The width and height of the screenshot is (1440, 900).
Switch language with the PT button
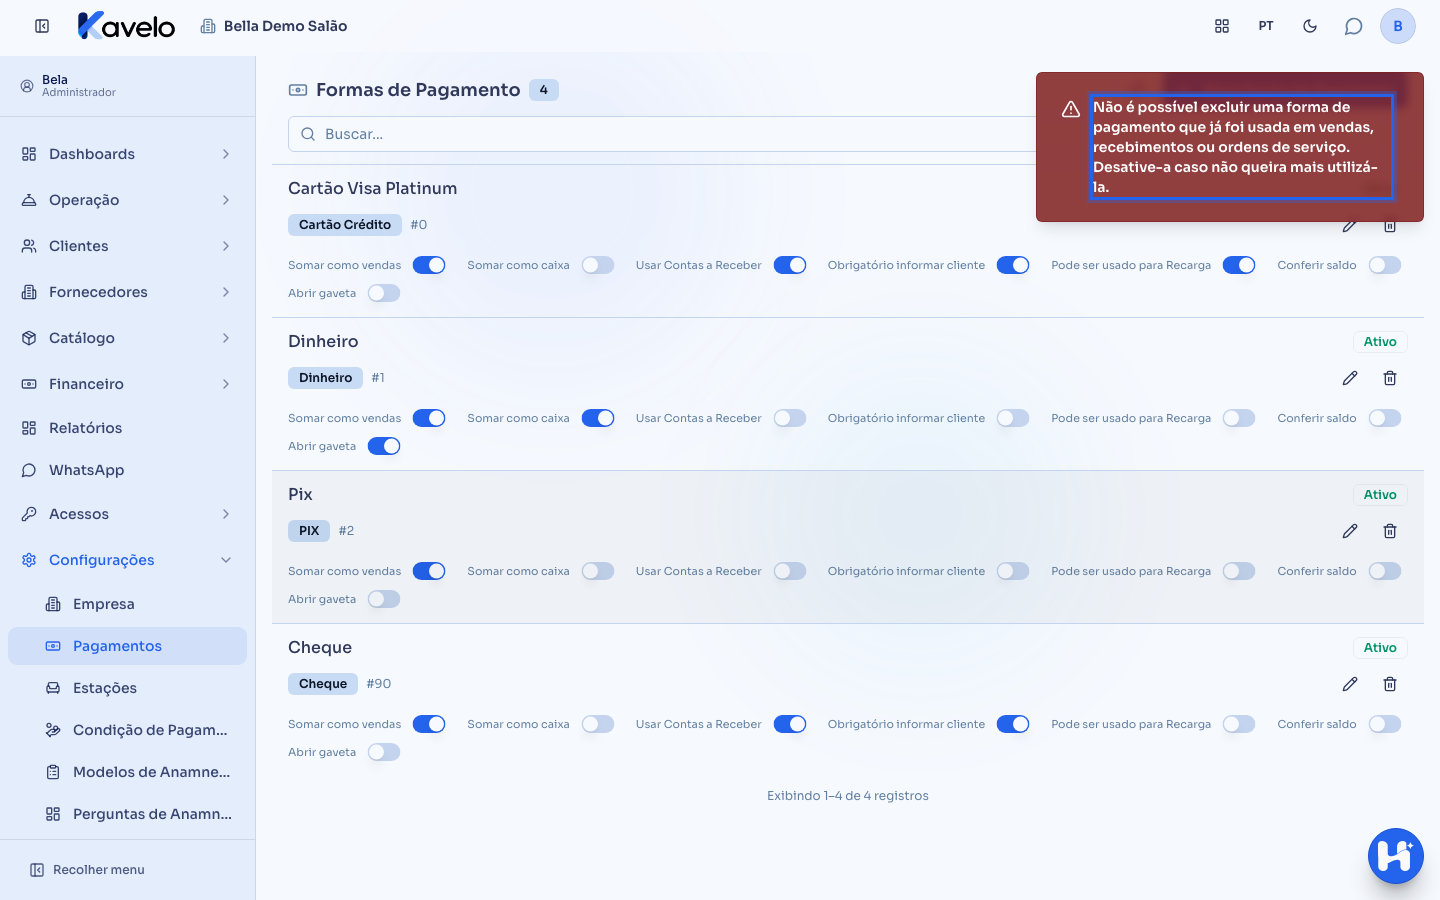(x=1266, y=26)
